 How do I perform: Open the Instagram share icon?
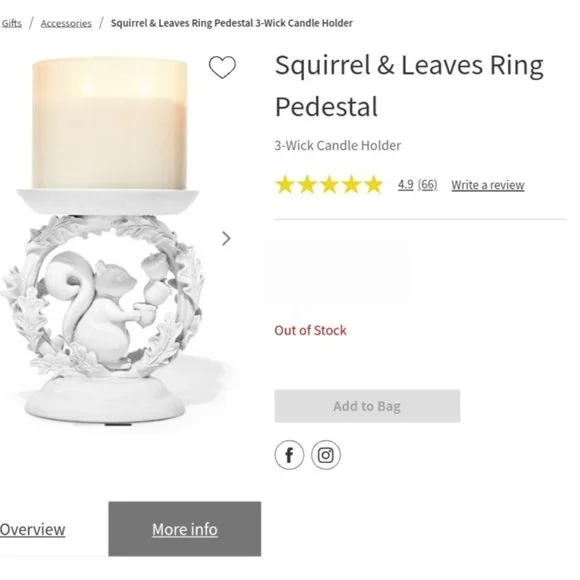[x=326, y=455]
